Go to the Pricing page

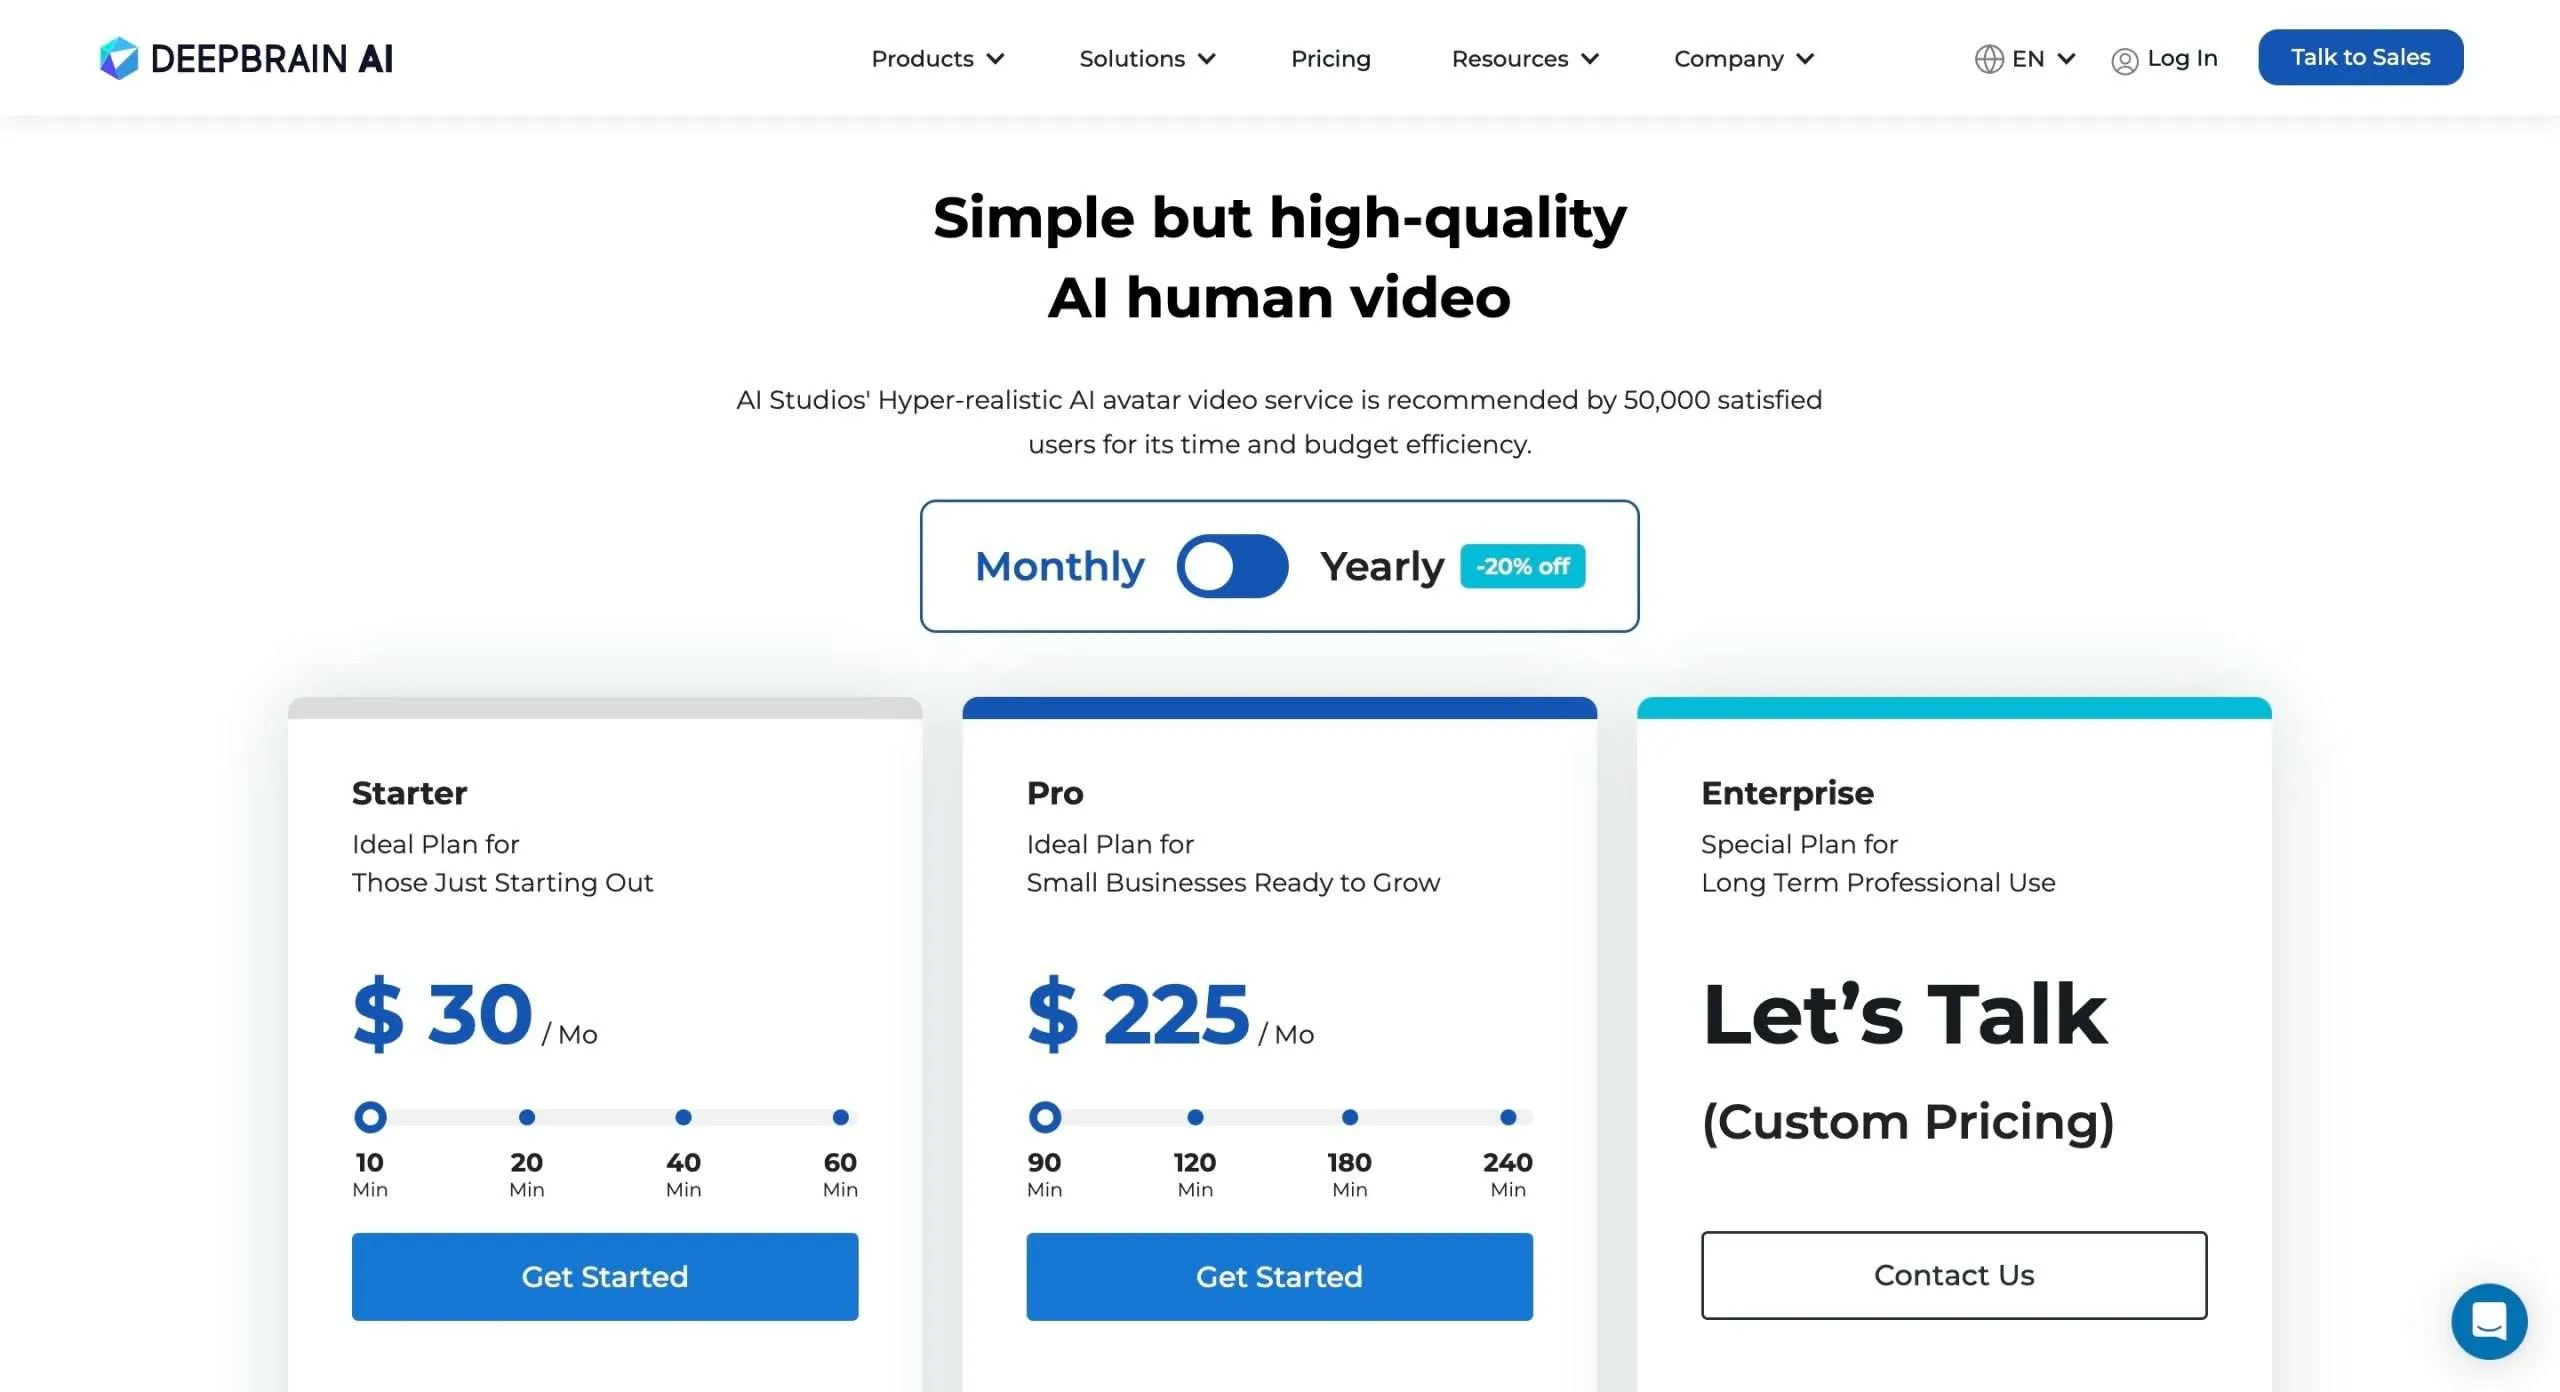[1330, 59]
